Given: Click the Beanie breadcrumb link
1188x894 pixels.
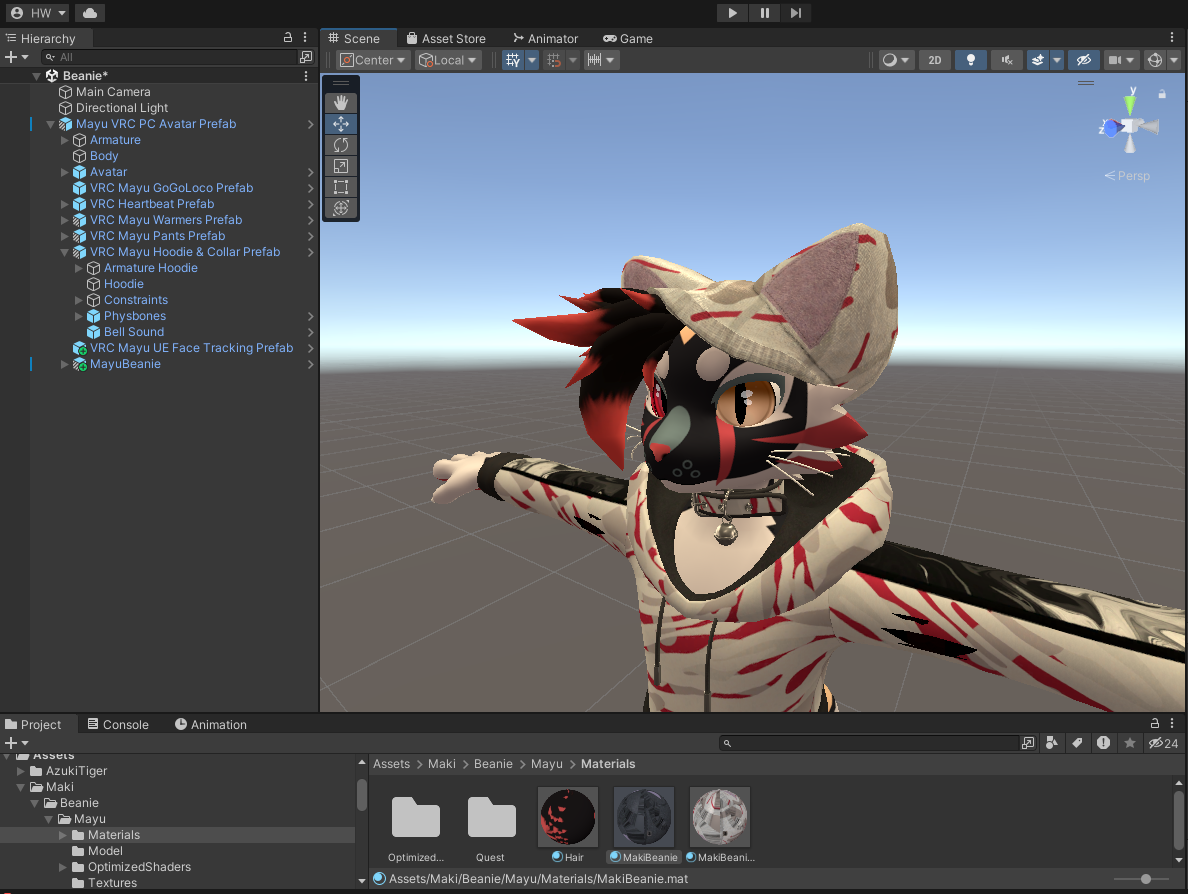Looking at the screenshot, I should pyautogui.click(x=493, y=764).
